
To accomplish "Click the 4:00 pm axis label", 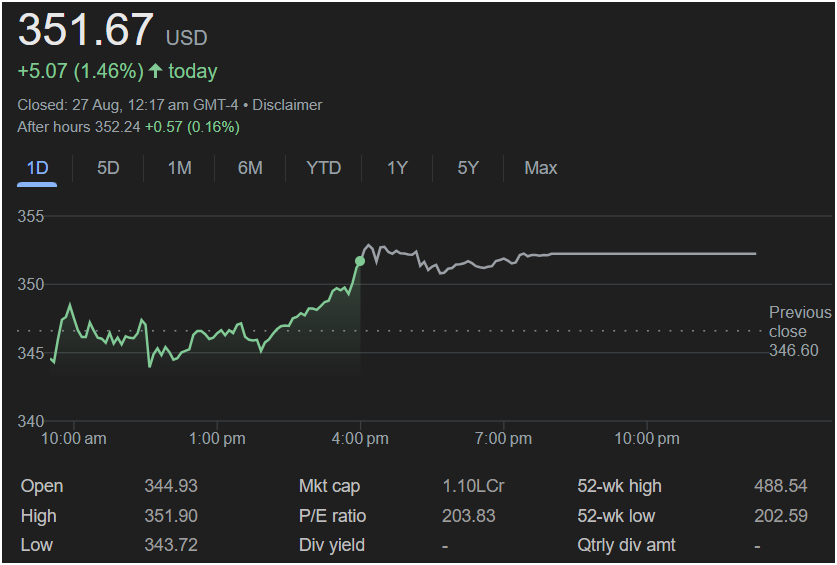I will pyautogui.click(x=360, y=438).
